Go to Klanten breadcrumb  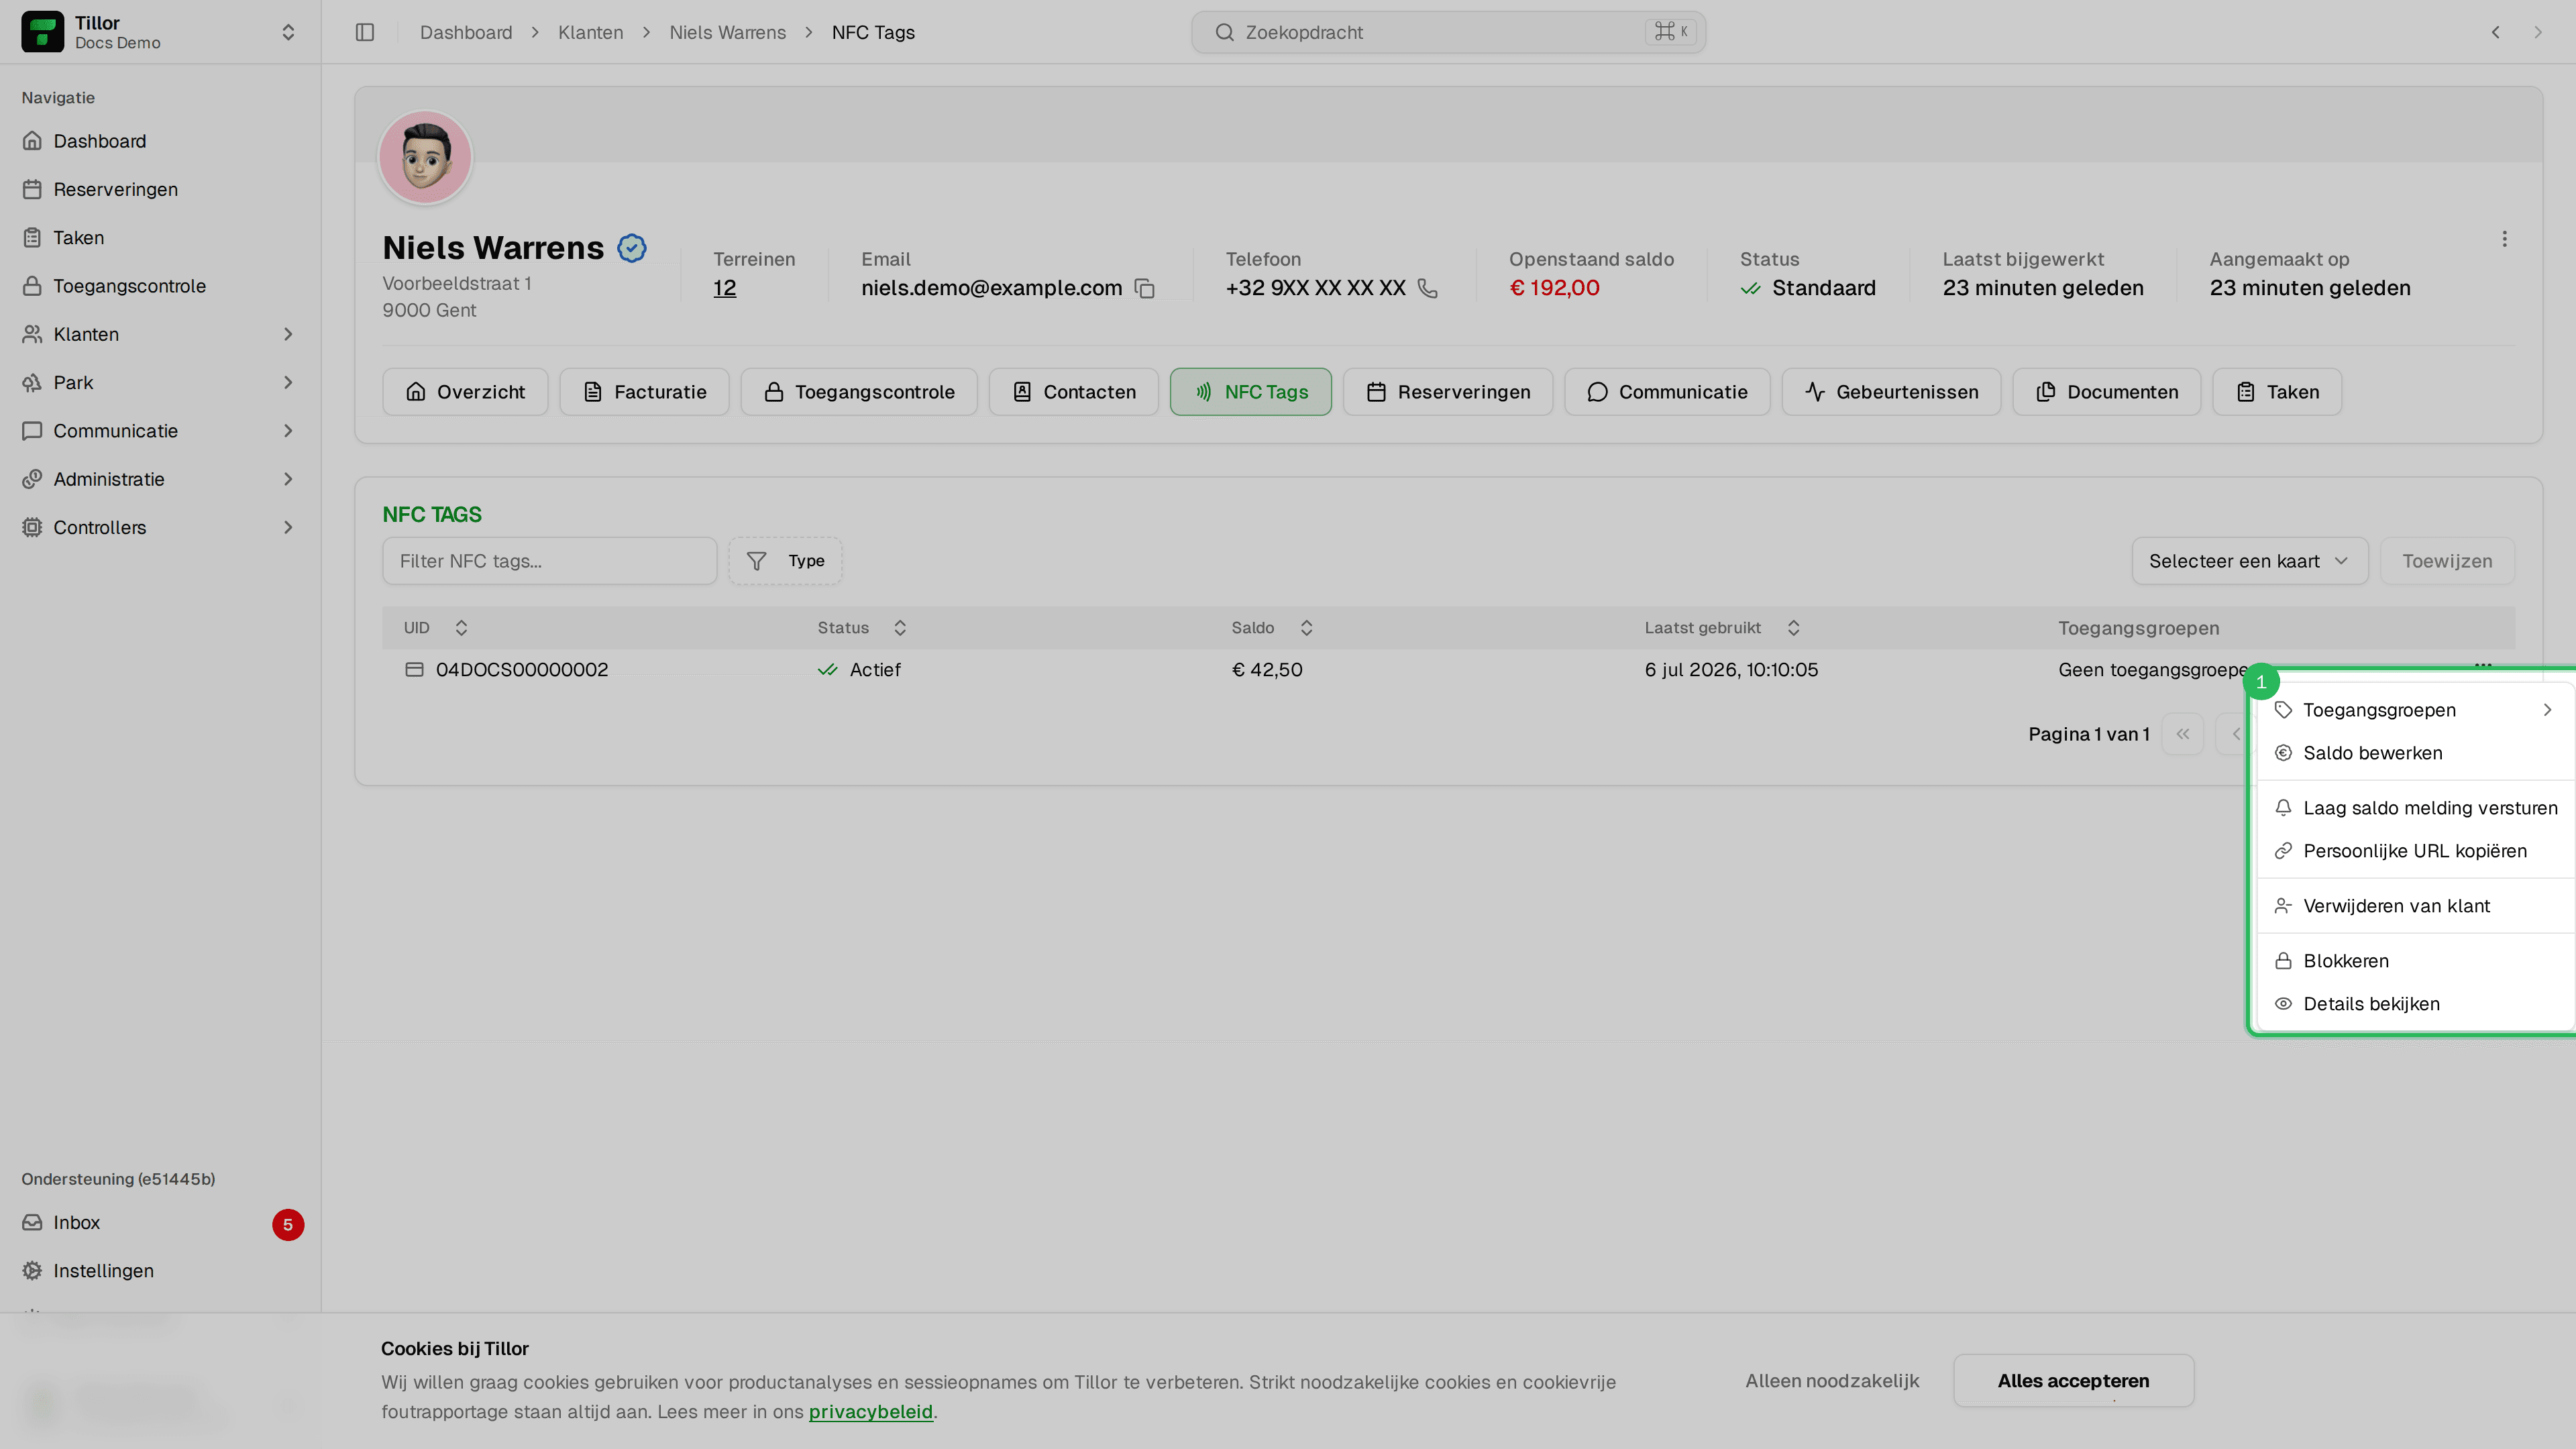tap(591, 32)
